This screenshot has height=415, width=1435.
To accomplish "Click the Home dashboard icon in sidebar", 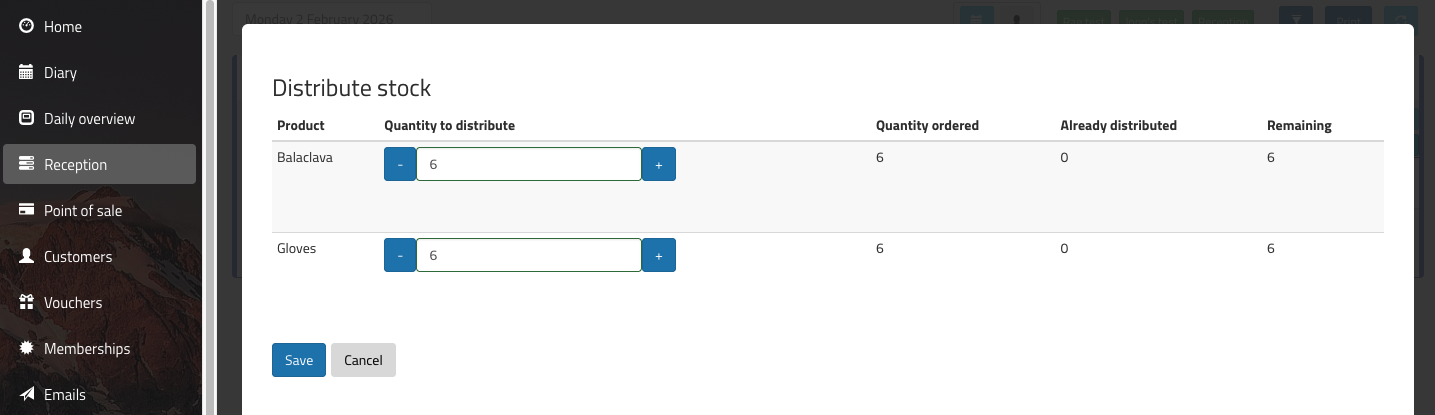I will click(x=27, y=26).
